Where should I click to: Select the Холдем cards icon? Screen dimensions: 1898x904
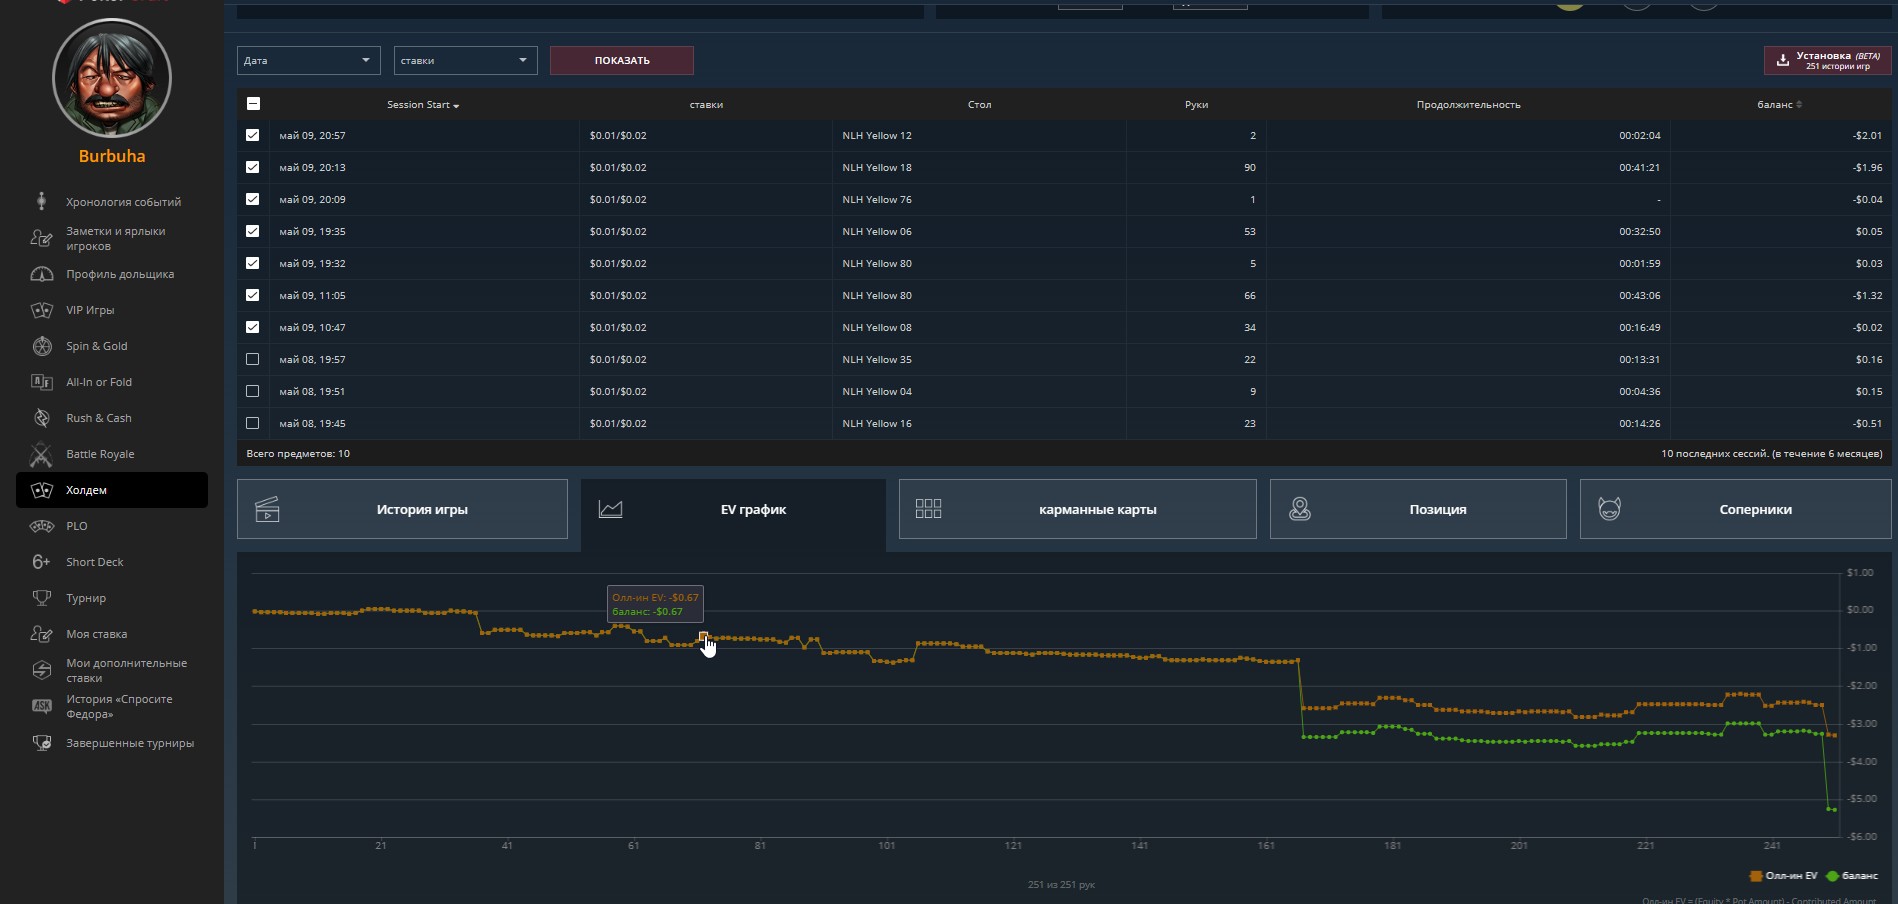pyautogui.click(x=41, y=490)
